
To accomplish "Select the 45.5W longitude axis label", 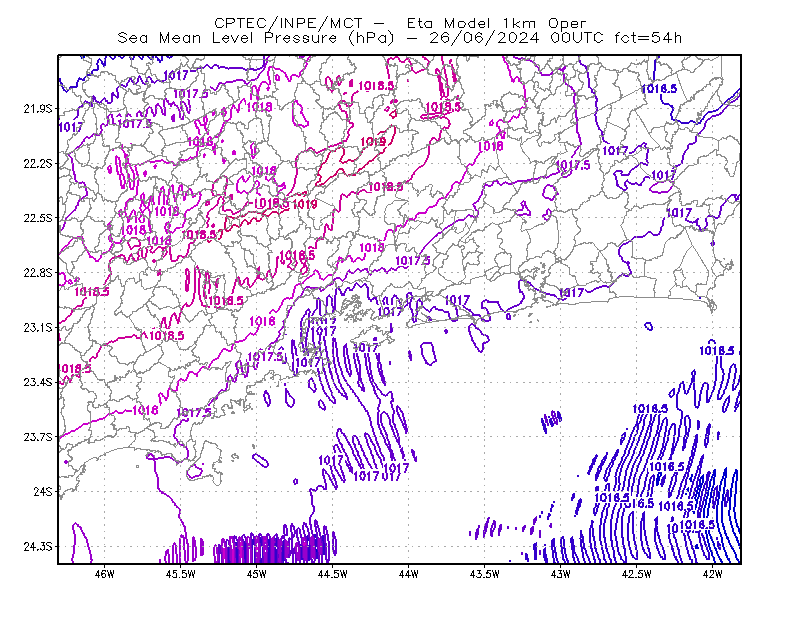I will coord(181,574).
